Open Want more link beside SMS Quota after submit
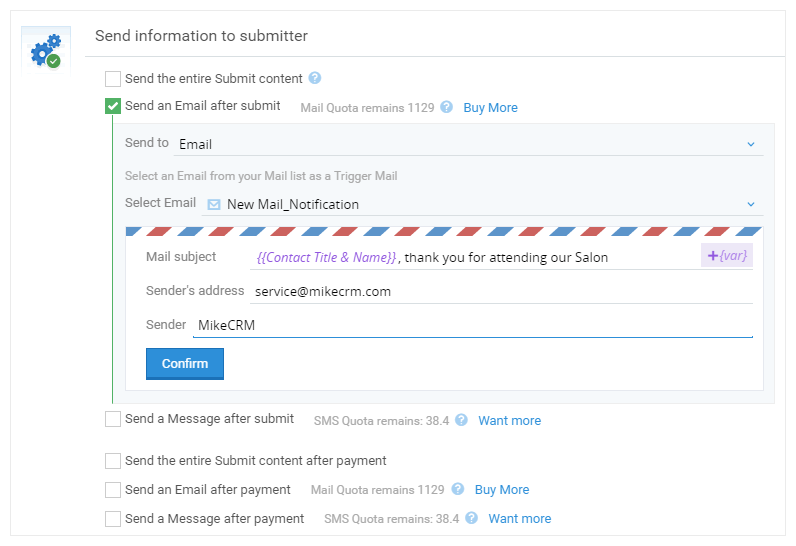This screenshot has height=546, width=796. click(x=509, y=421)
